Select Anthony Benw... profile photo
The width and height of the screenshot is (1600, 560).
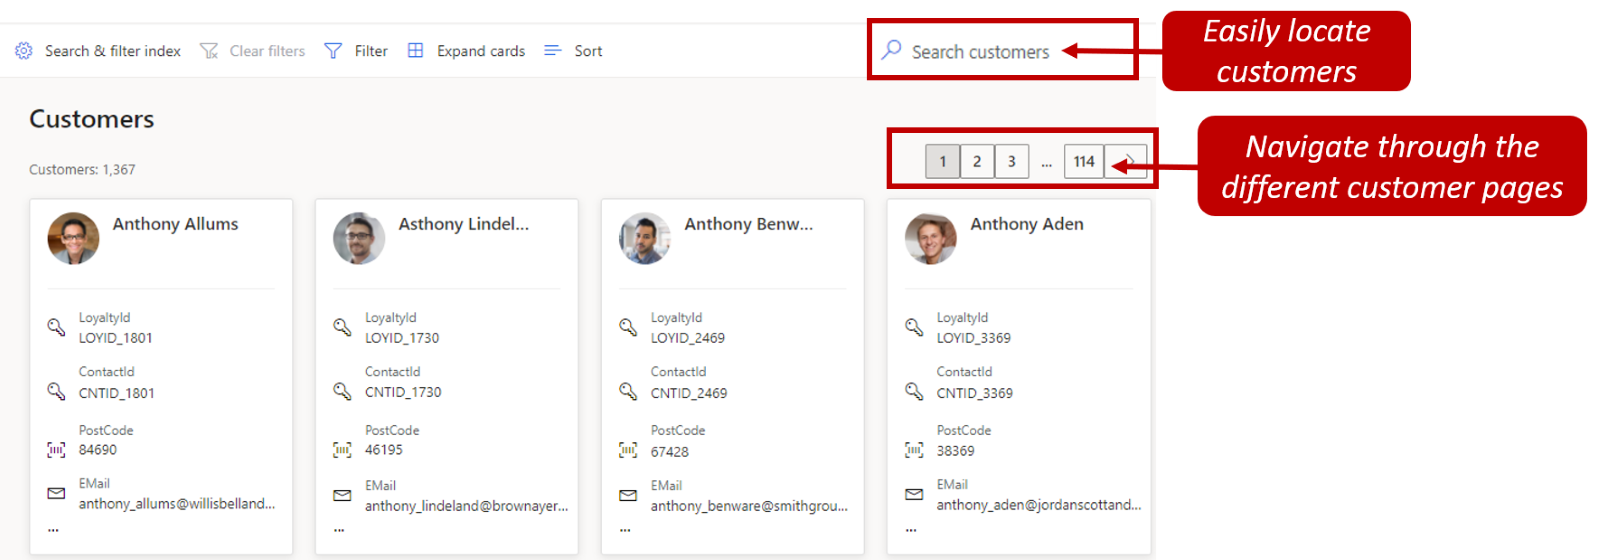[x=645, y=238]
